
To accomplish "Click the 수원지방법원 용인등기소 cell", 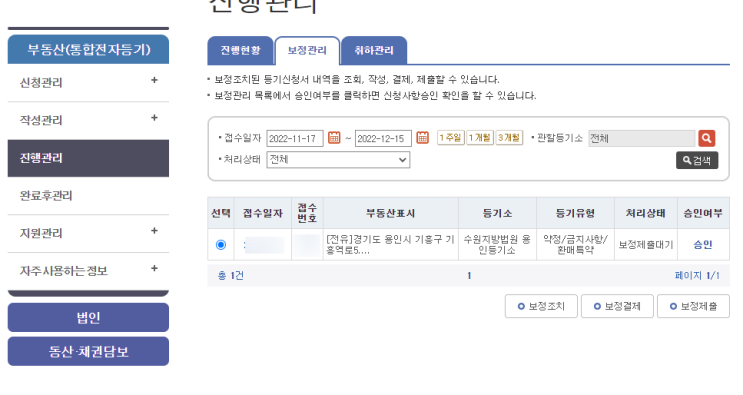I will click(x=497, y=245).
